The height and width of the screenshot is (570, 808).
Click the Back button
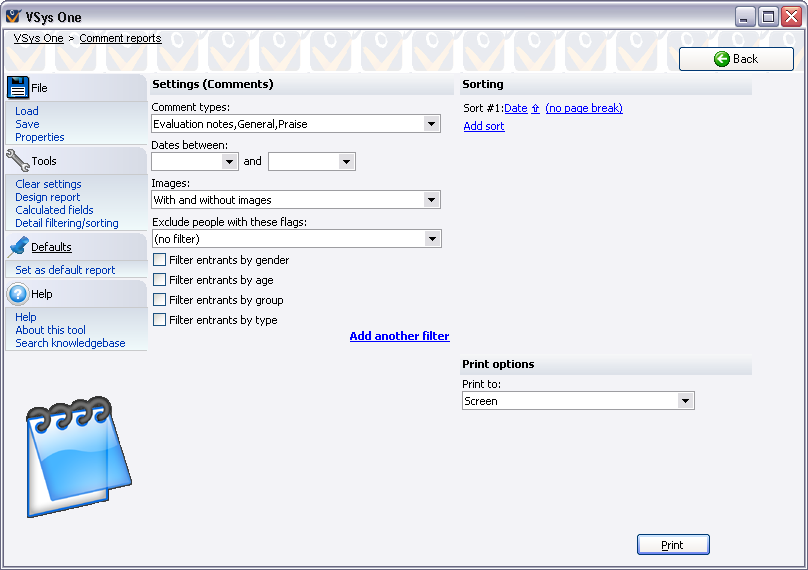click(736, 59)
